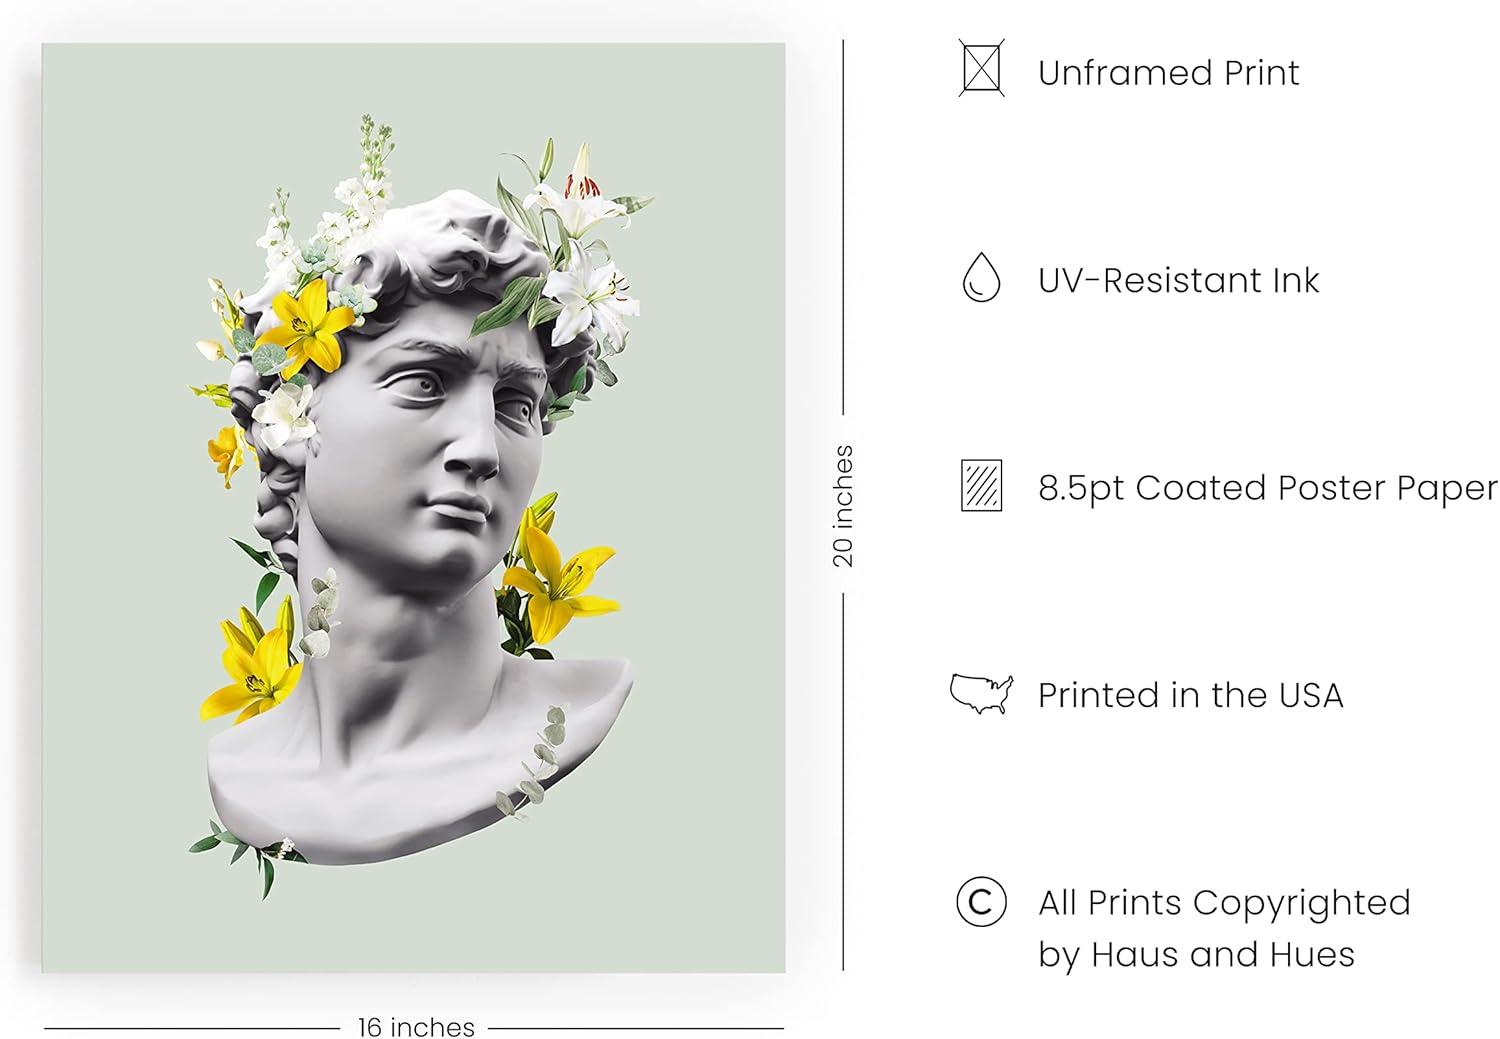Click the "by Haus and Hues" text

1195,955
